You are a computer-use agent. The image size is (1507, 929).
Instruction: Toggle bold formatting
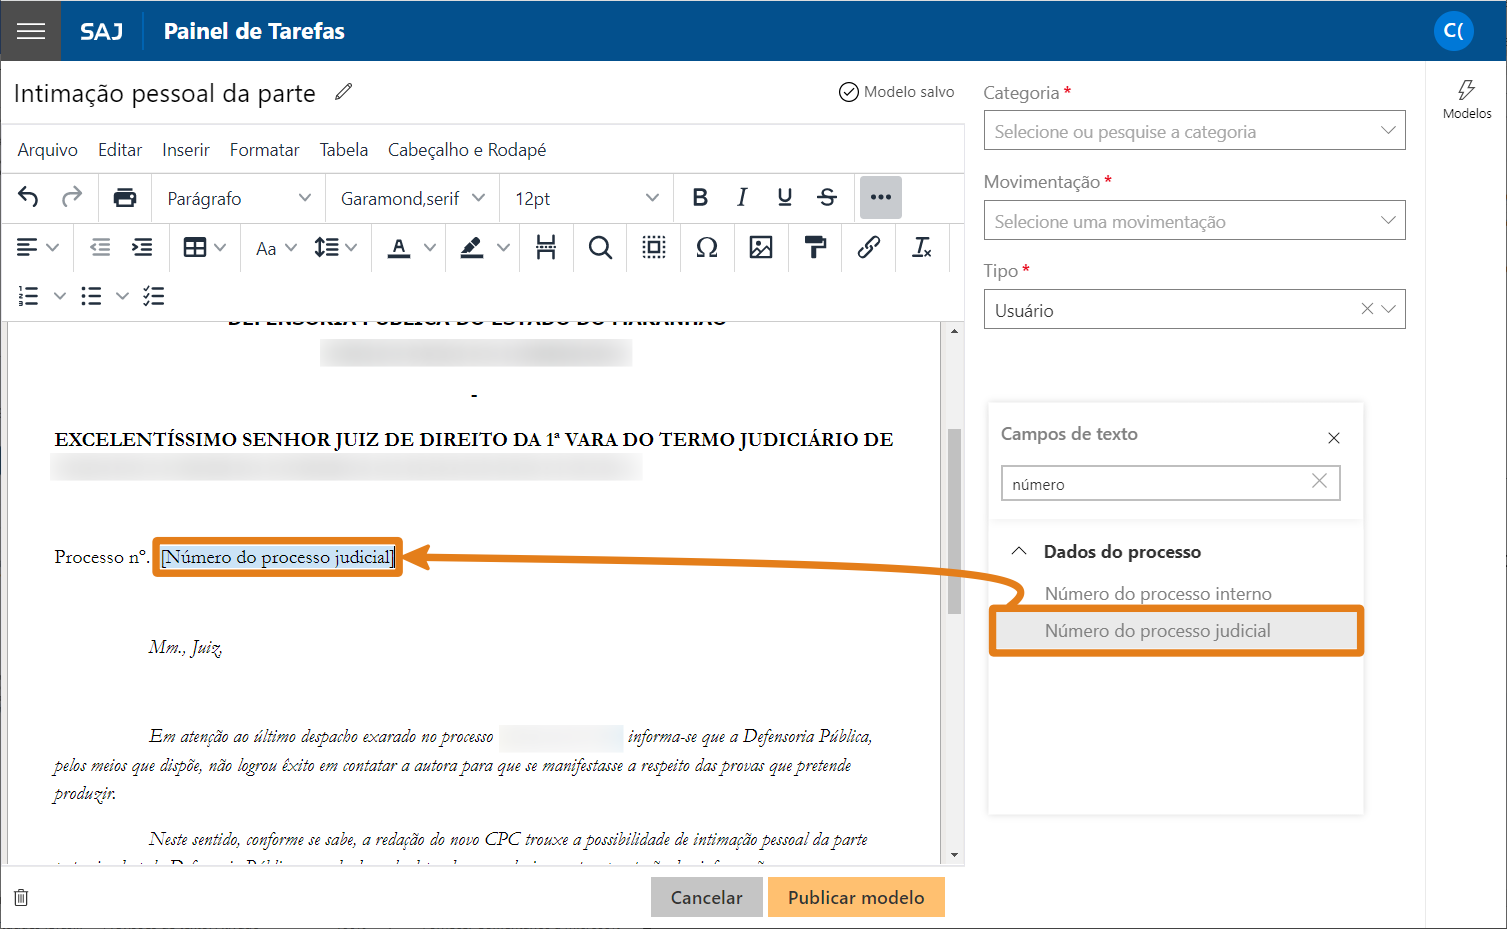(x=700, y=198)
